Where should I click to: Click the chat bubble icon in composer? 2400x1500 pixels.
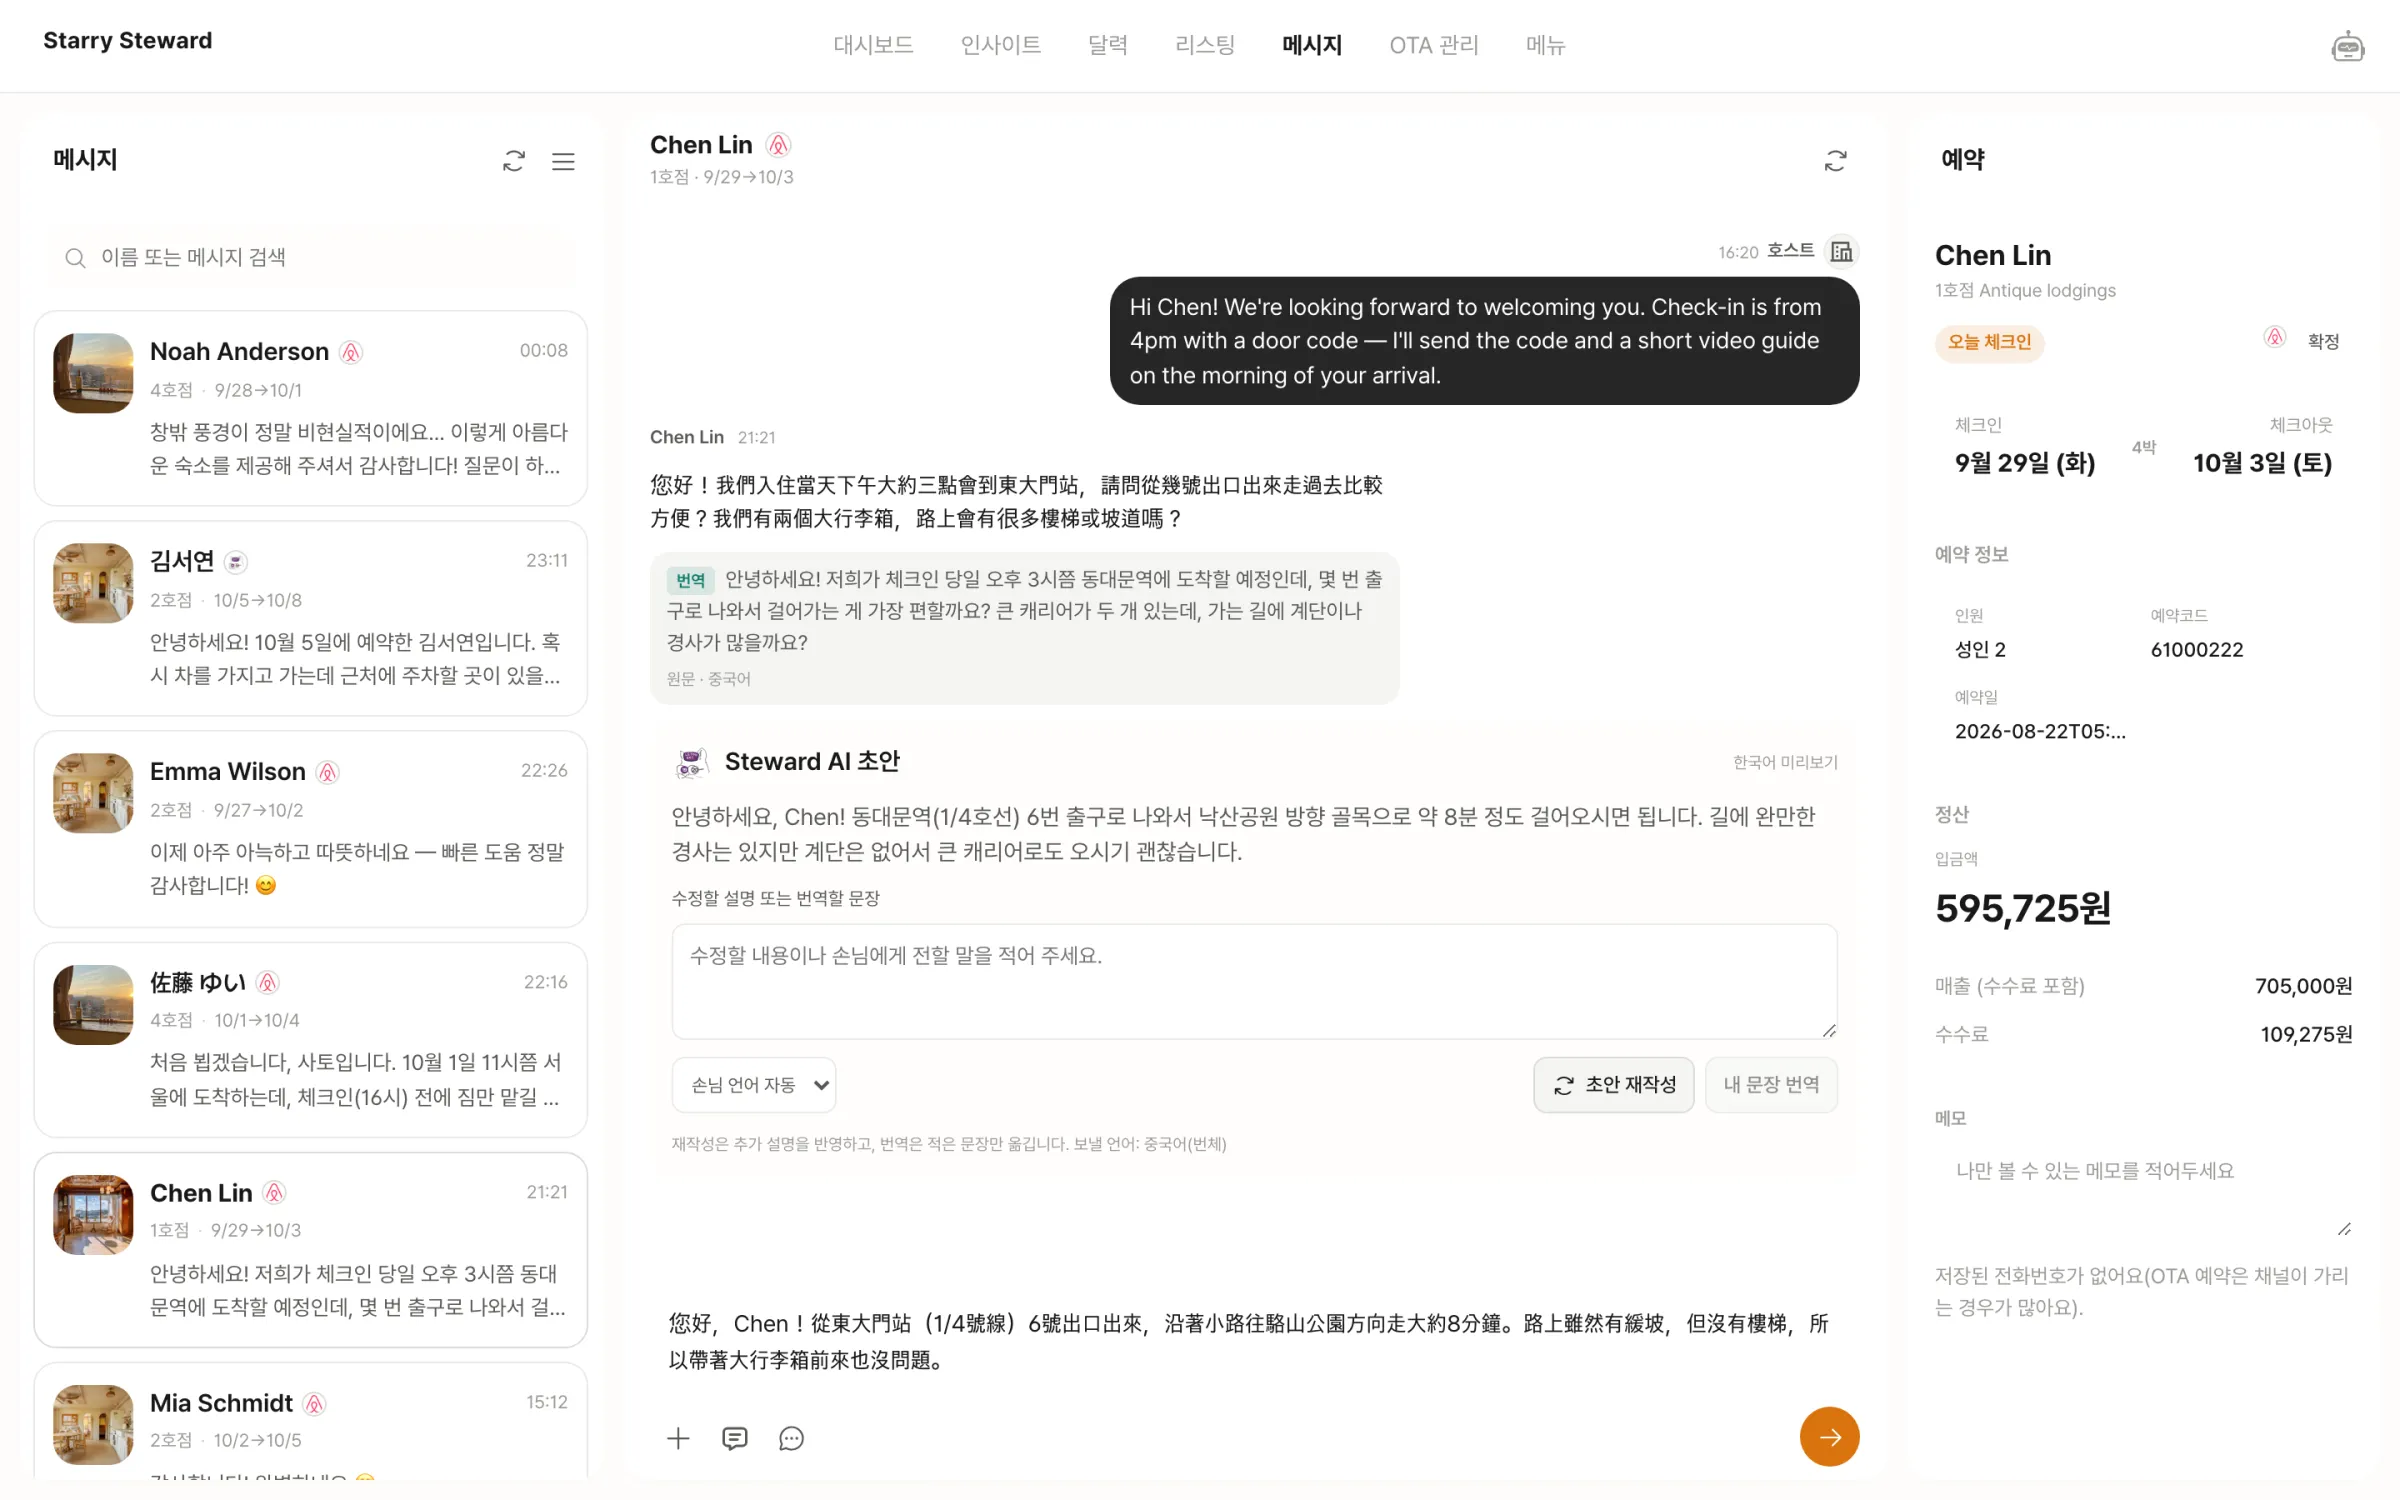click(791, 1438)
